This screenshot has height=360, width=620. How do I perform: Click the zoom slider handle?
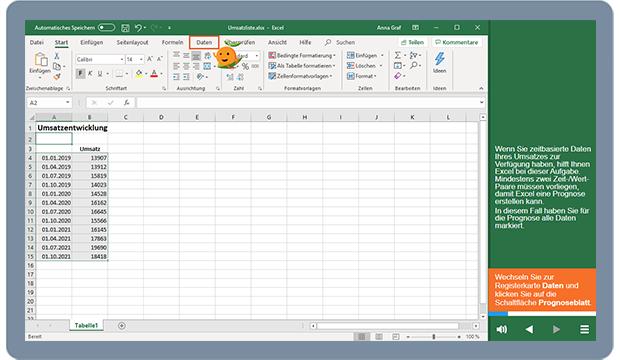tap(434, 337)
